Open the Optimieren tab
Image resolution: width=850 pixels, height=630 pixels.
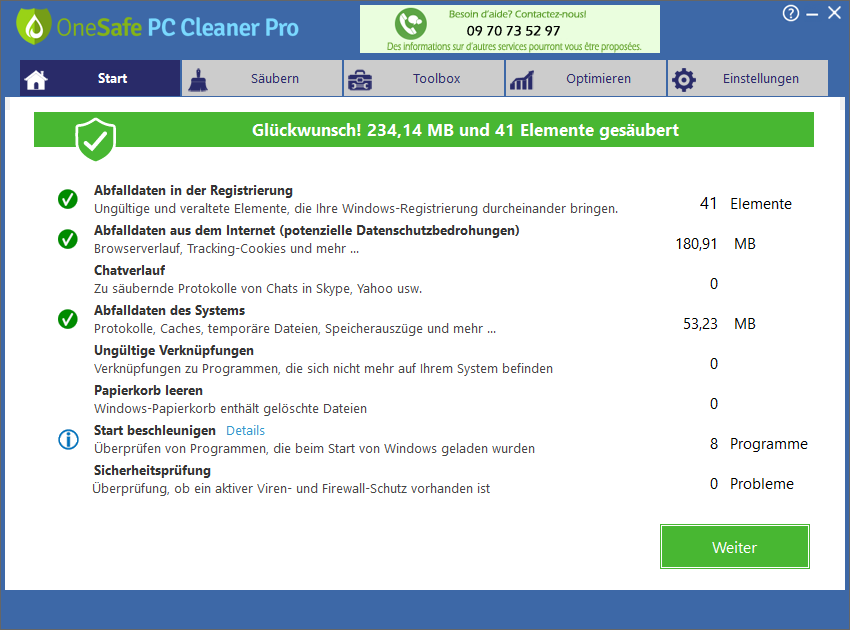click(586, 79)
